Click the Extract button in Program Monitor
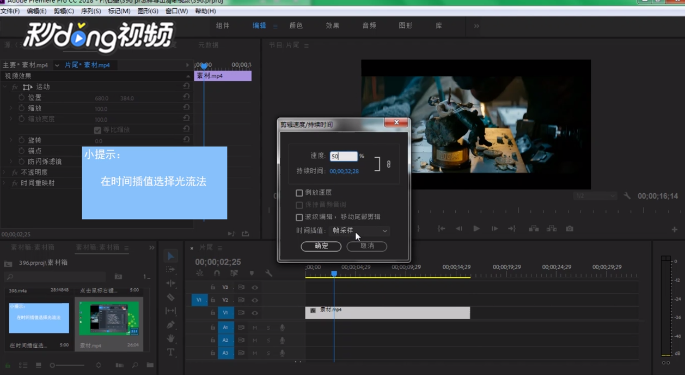Screen dimensions: 685x375 pos(552,229)
